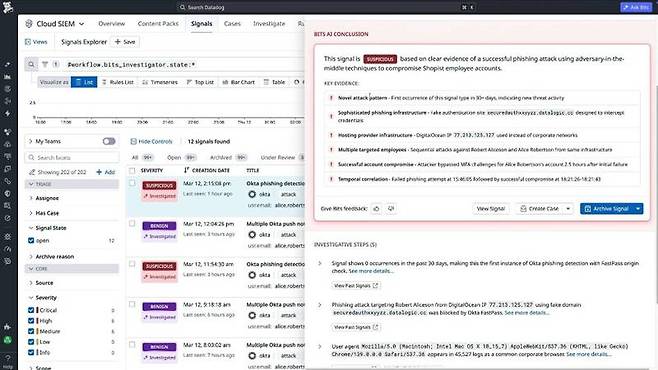Tick the select-all checkbox in the table header
Image resolution: width=658 pixels, height=370 pixels.
(x=132, y=170)
